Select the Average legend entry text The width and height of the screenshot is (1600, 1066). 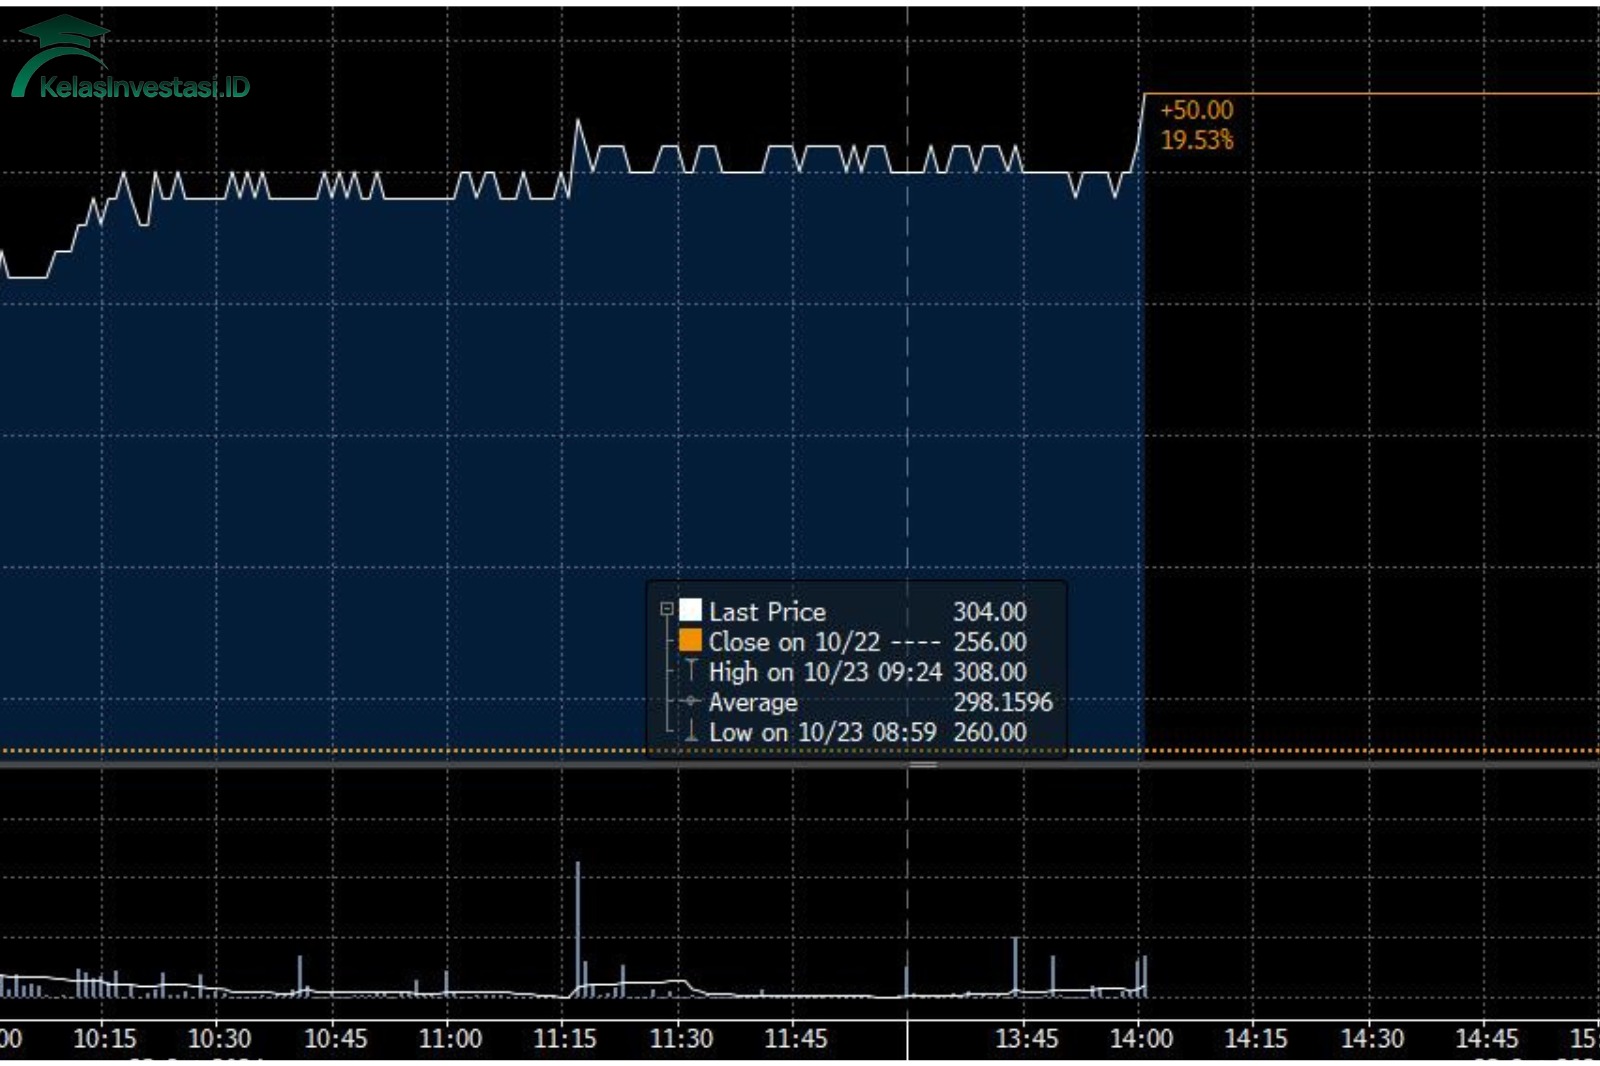click(x=753, y=702)
